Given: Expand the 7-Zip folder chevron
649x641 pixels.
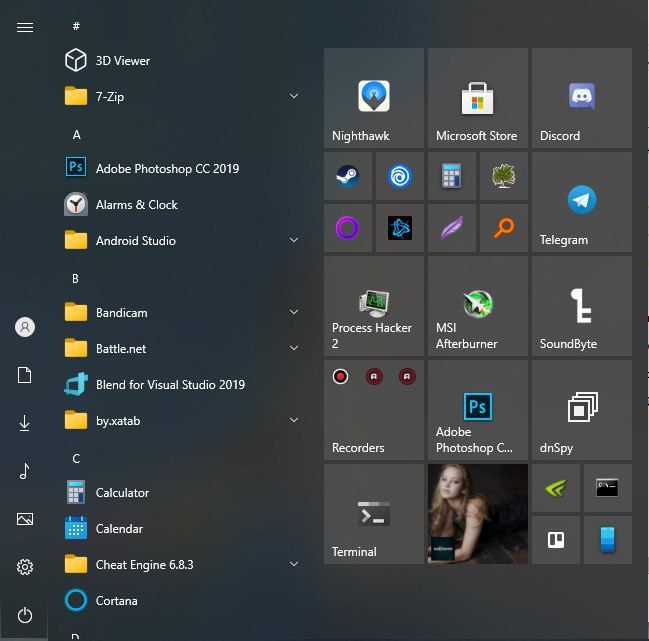Looking at the screenshot, I should [294, 96].
